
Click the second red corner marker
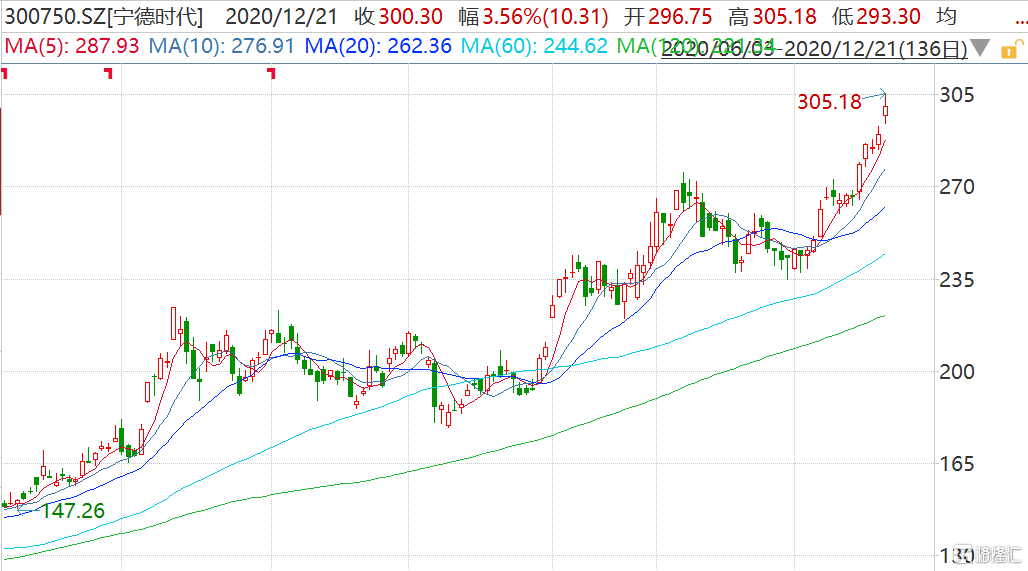[x=109, y=72]
